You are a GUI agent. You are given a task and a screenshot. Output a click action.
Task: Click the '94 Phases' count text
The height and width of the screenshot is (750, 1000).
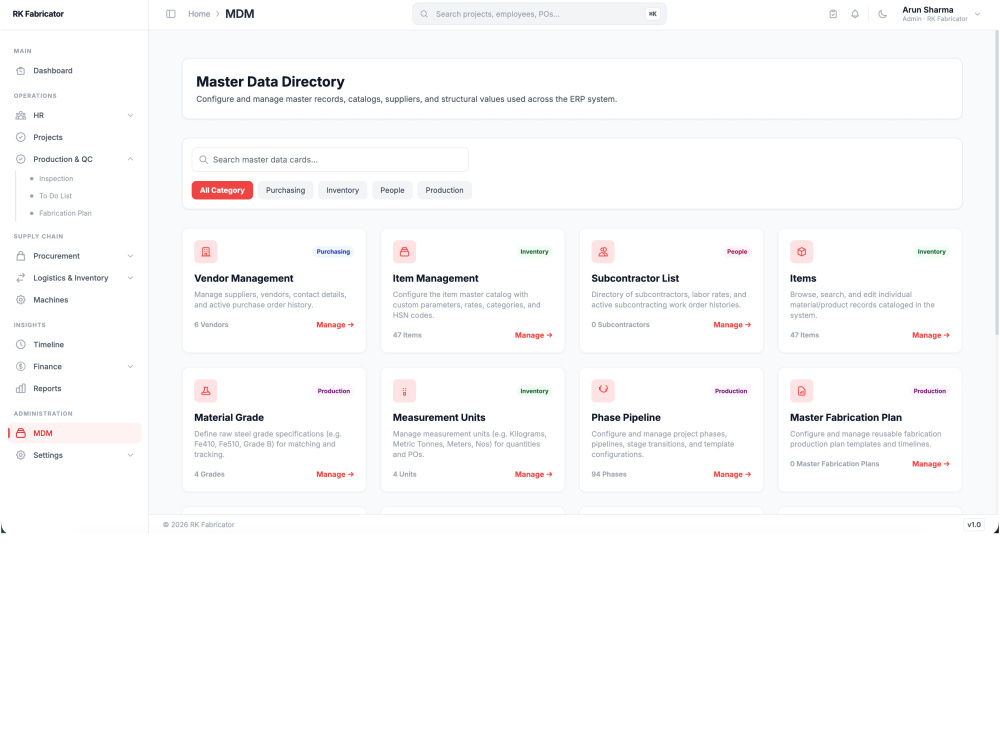[608, 474]
